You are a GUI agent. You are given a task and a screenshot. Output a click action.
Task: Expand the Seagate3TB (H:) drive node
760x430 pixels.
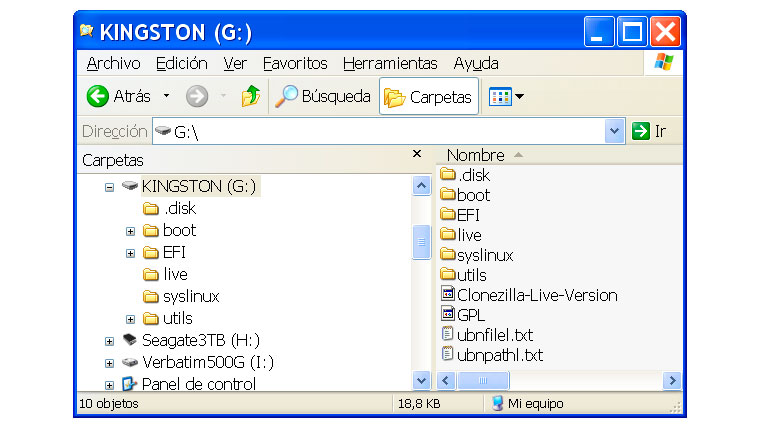pyautogui.click(x=110, y=341)
